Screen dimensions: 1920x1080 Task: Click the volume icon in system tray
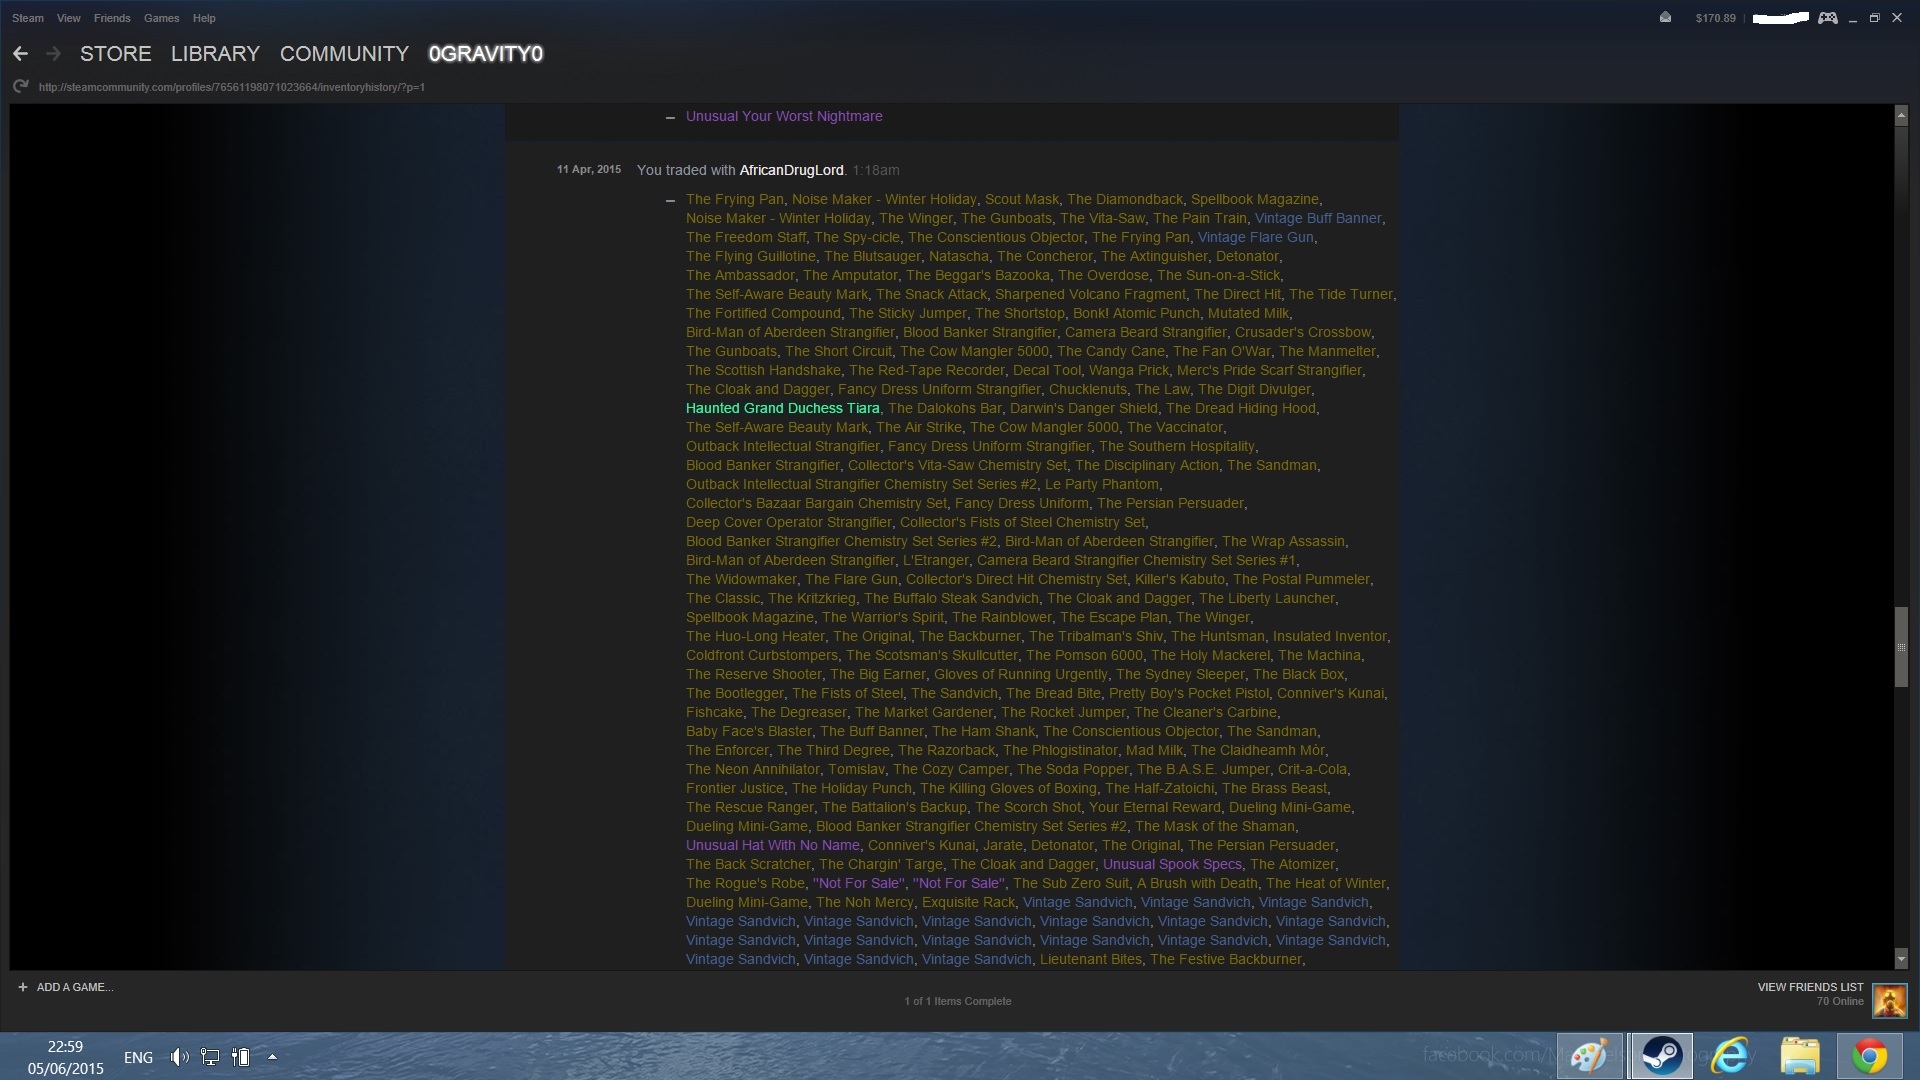[x=179, y=1057]
